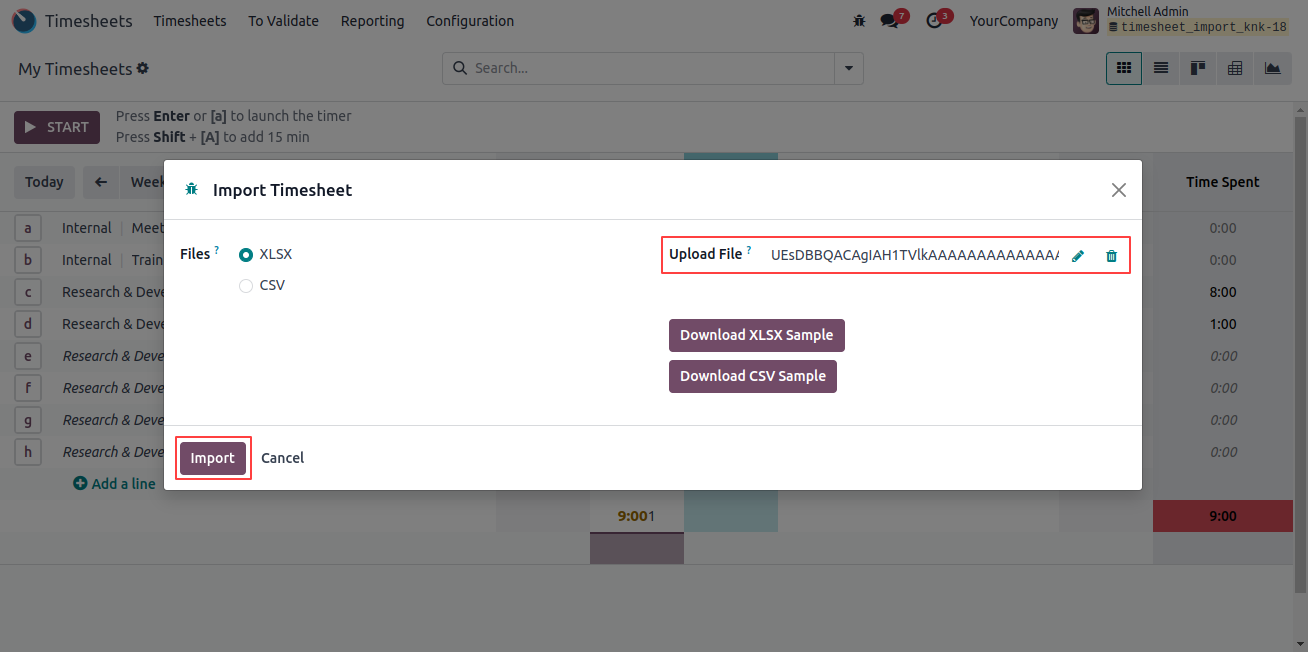Select the XLSX file type radio

(246, 255)
